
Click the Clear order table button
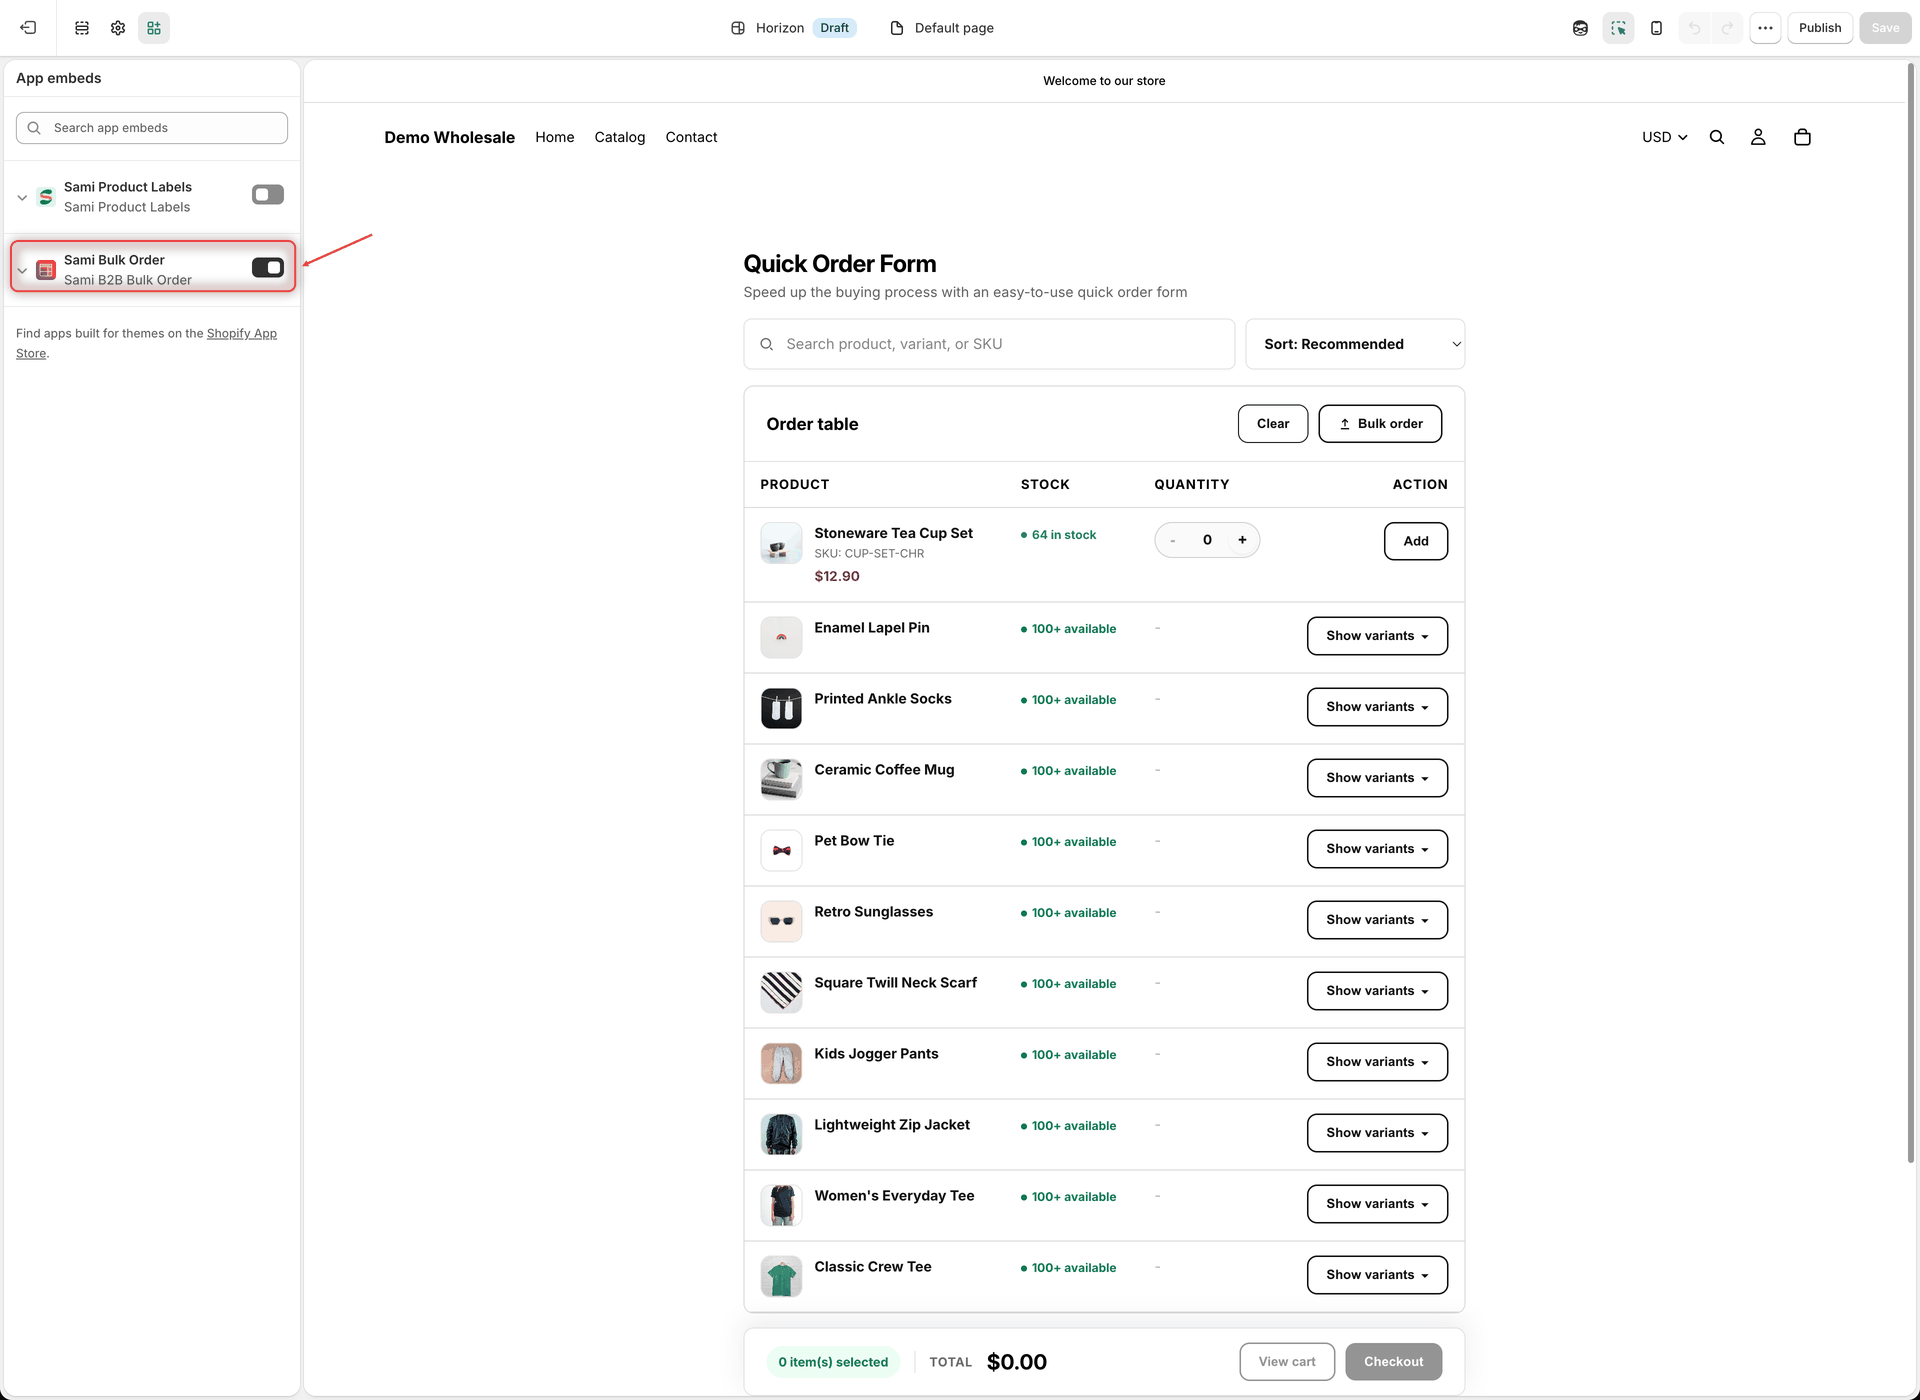coord(1273,424)
